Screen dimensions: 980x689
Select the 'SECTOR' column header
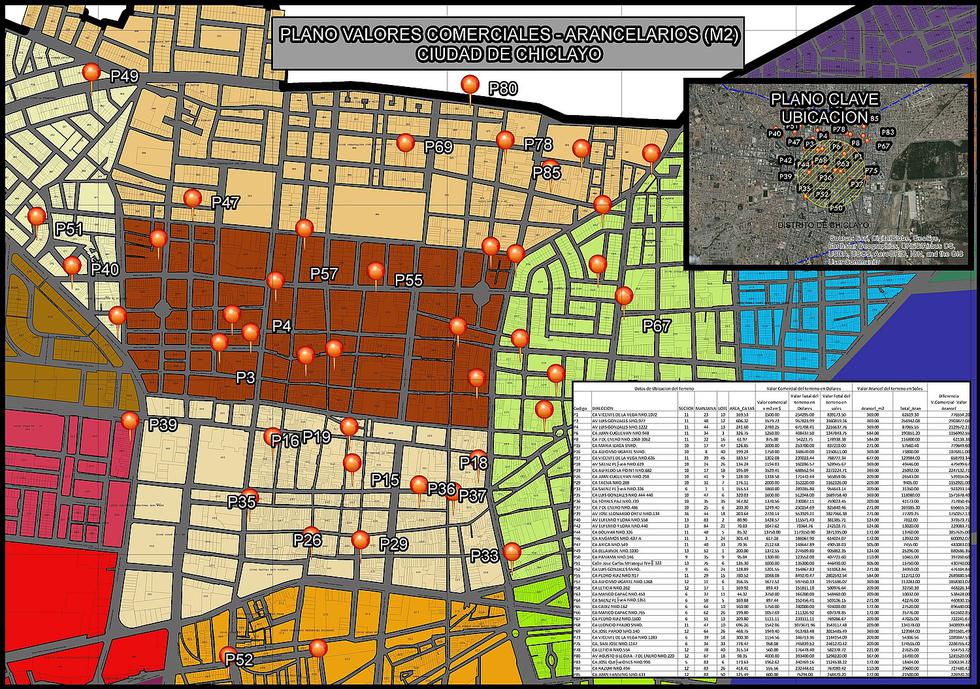(x=686, y=408)
